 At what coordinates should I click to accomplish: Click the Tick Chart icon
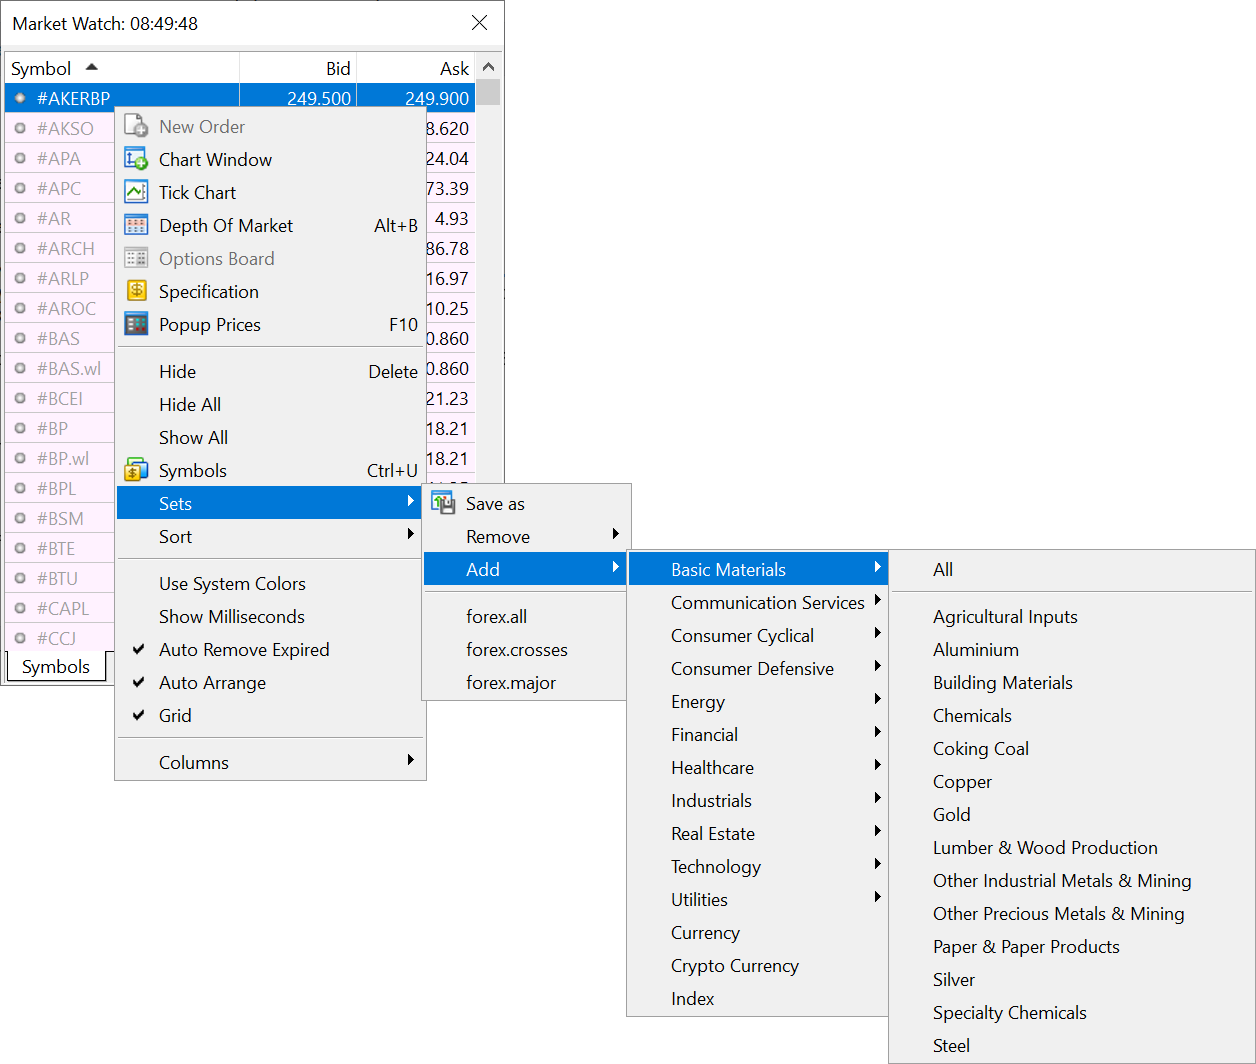[x=136, y=192]
